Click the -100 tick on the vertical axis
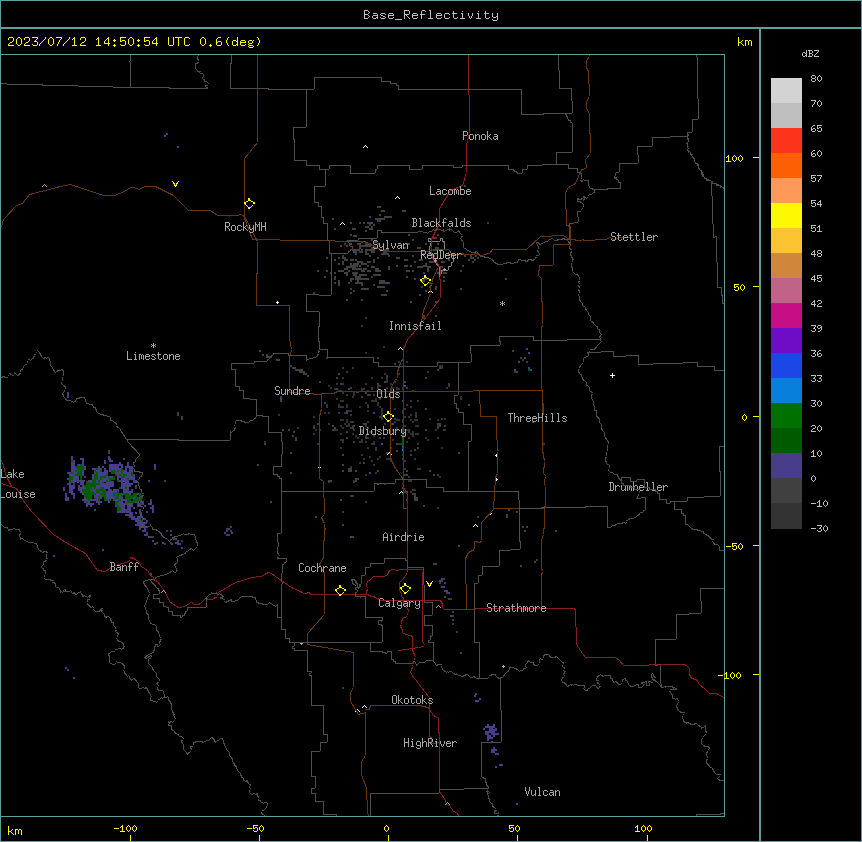Screen dimensions: 862x842 pyautogui.click(x=731, y=675)
